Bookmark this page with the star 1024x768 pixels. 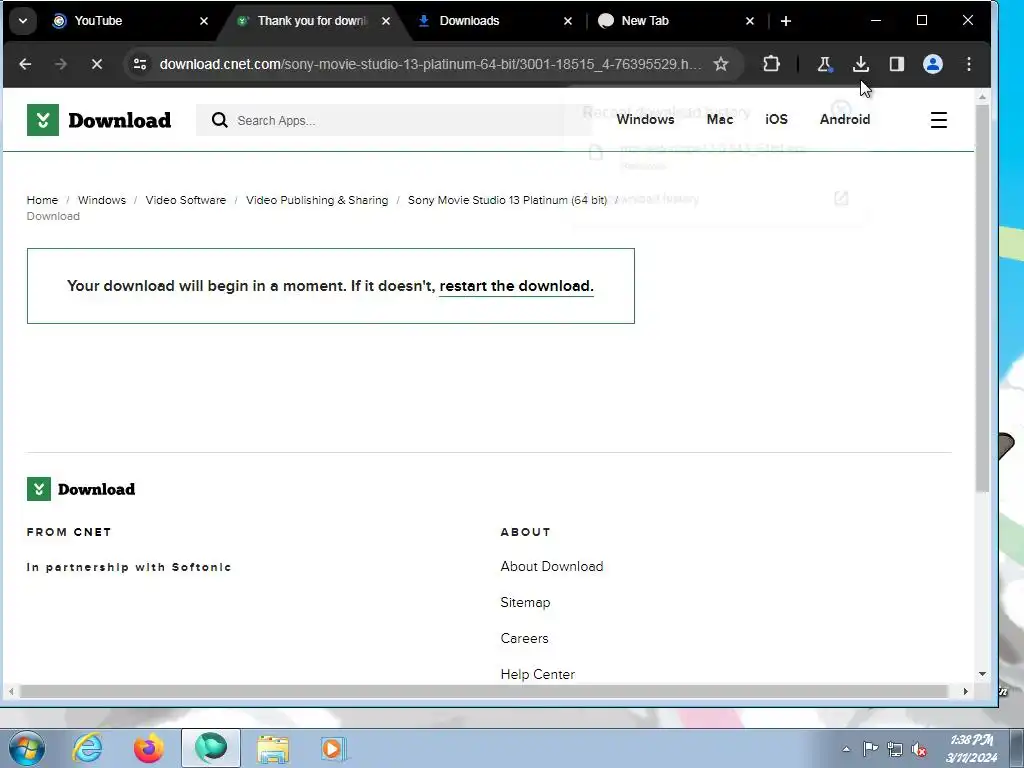pos(720,64)
